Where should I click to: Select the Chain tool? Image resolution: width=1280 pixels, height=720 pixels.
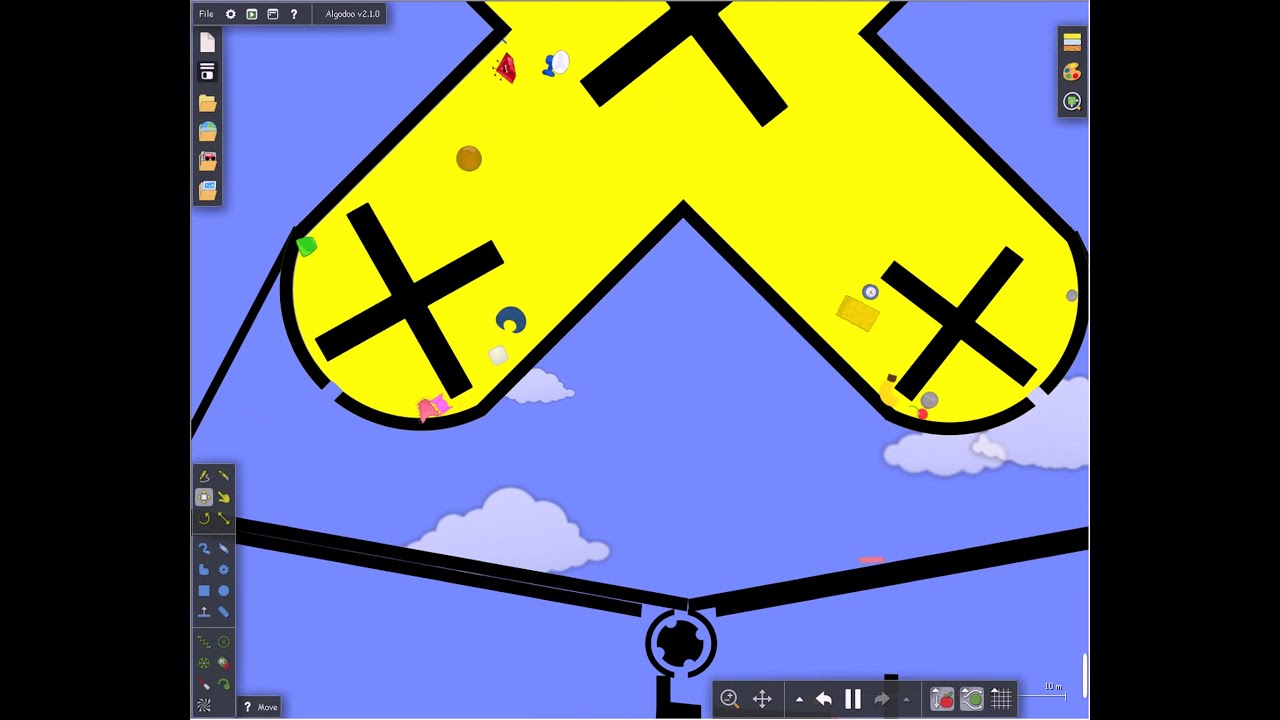coord(224,611)
